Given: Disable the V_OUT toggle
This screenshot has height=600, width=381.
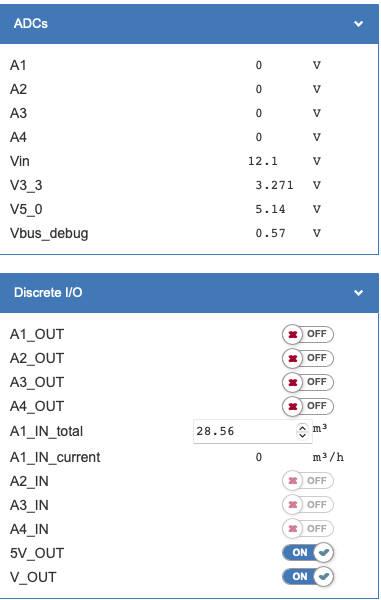Looking at the screenshot, I should (308, 577).
